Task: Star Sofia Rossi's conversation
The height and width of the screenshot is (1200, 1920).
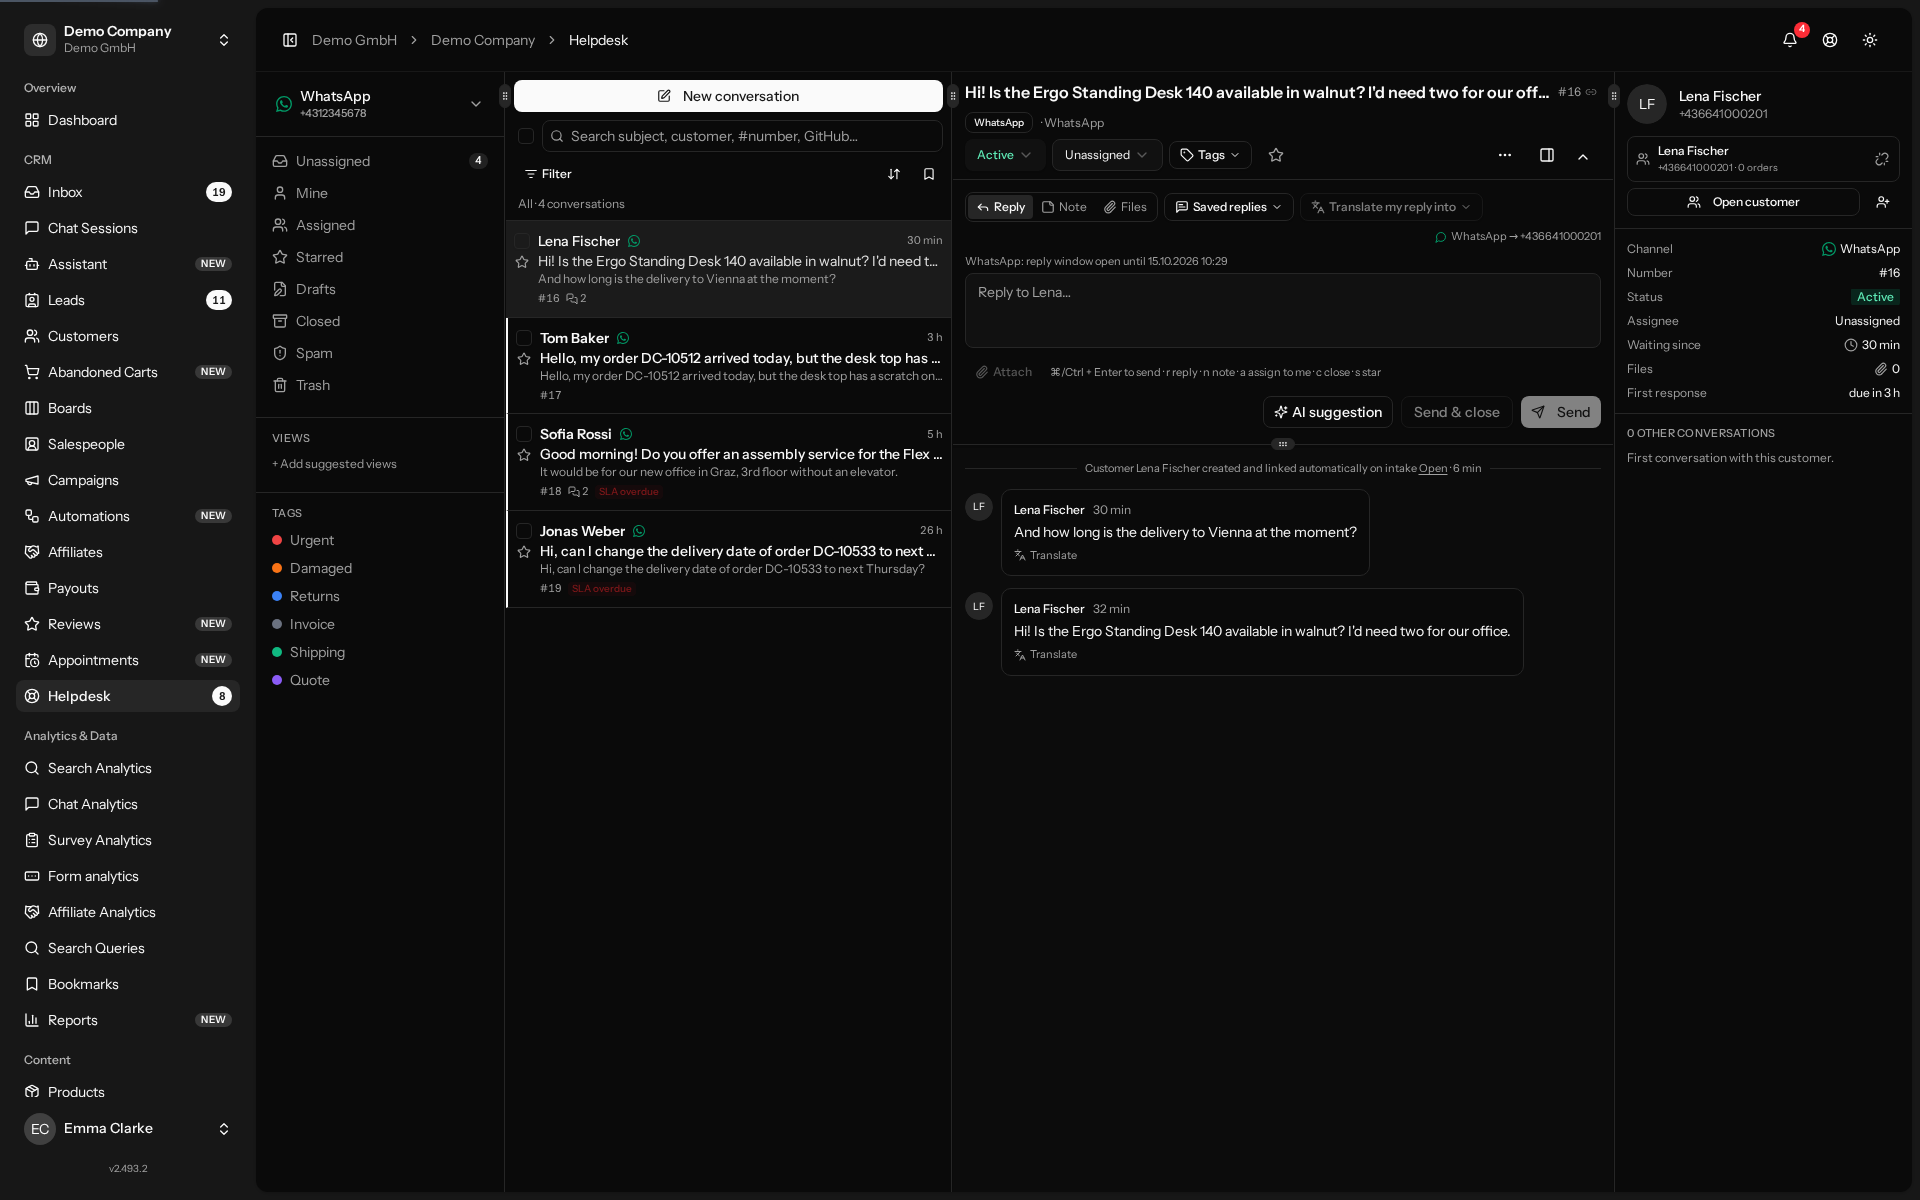Action: (x=524, y=454)
